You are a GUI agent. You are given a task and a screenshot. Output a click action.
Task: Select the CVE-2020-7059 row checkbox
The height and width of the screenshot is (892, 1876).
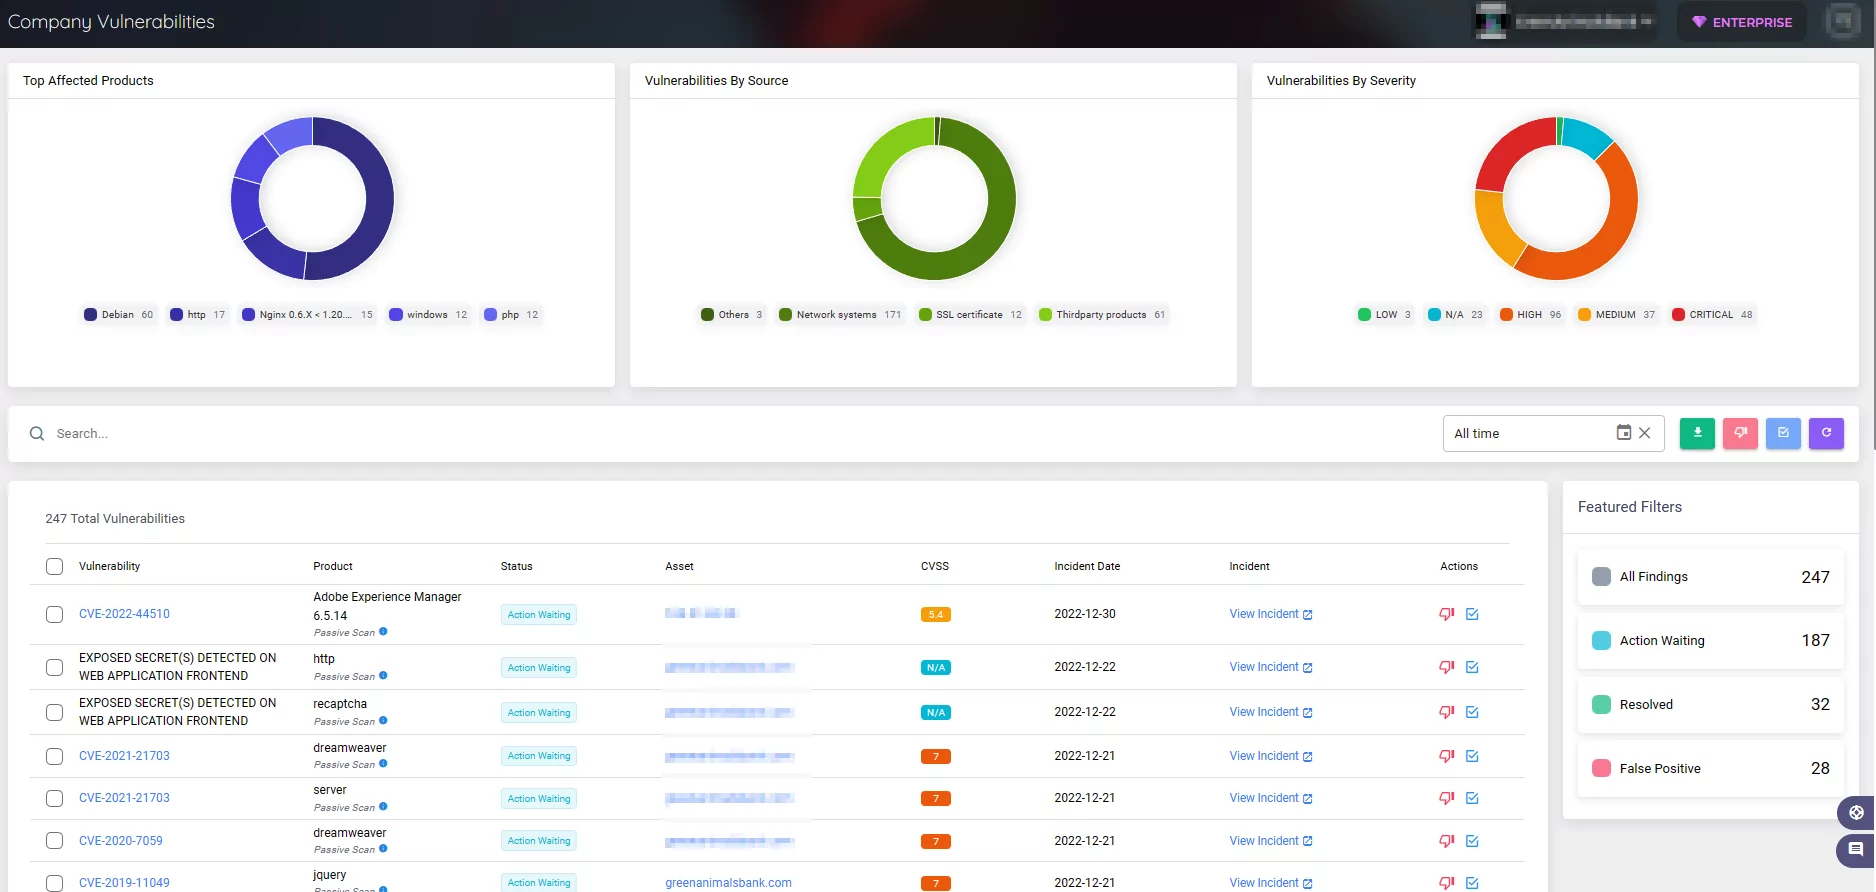pyautogui.click(x=55, y=841)
